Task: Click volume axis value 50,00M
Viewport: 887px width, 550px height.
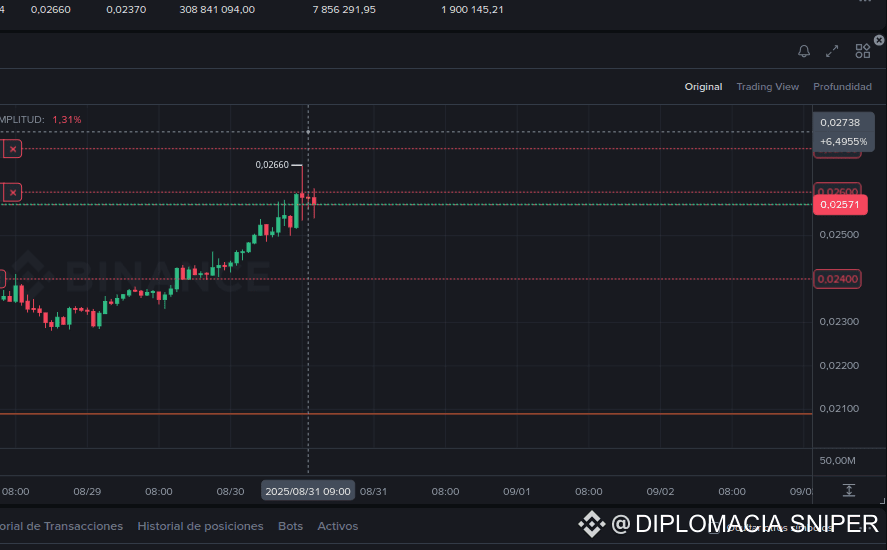Action: (837, 461)
